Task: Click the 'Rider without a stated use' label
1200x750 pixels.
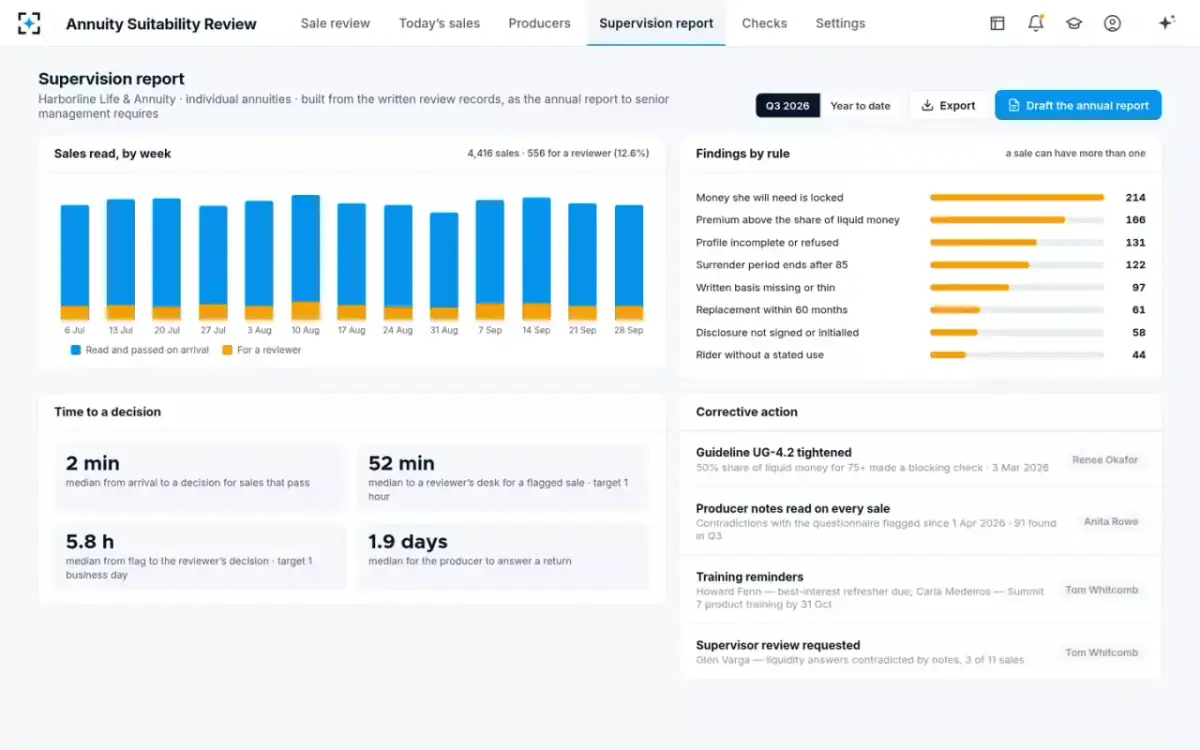Action: (761, 355)
